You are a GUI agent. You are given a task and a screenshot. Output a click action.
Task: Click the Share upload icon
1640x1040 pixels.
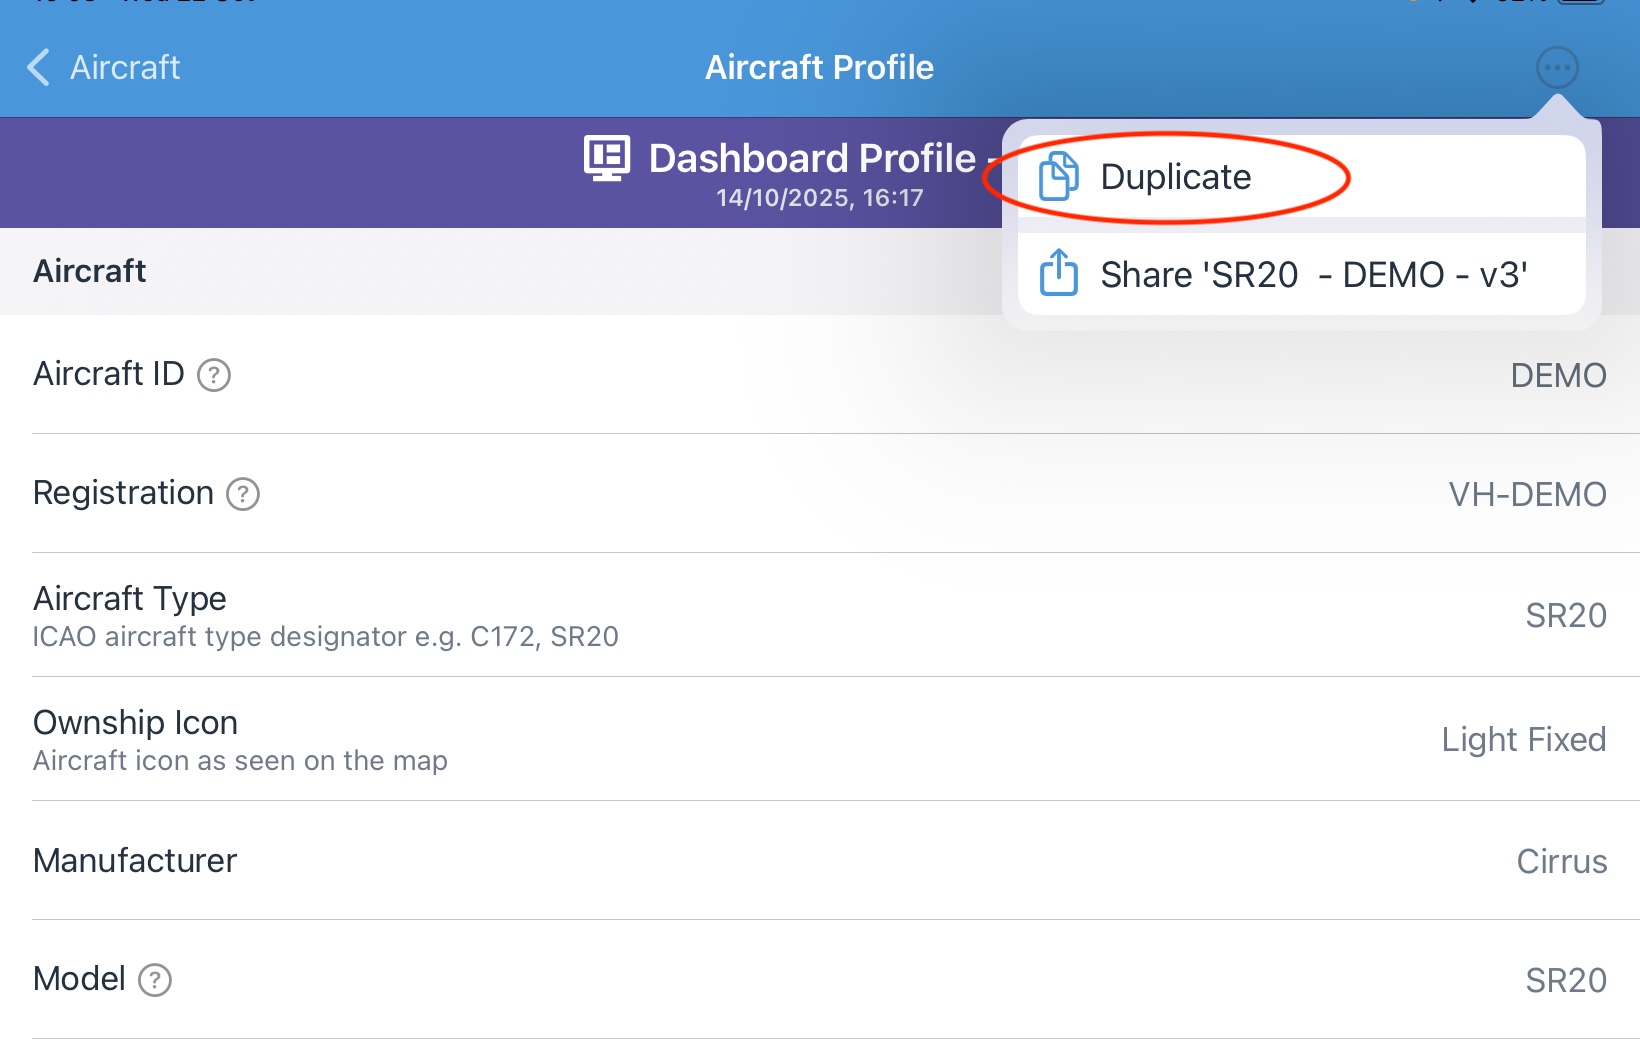[x=1058, y=274]
